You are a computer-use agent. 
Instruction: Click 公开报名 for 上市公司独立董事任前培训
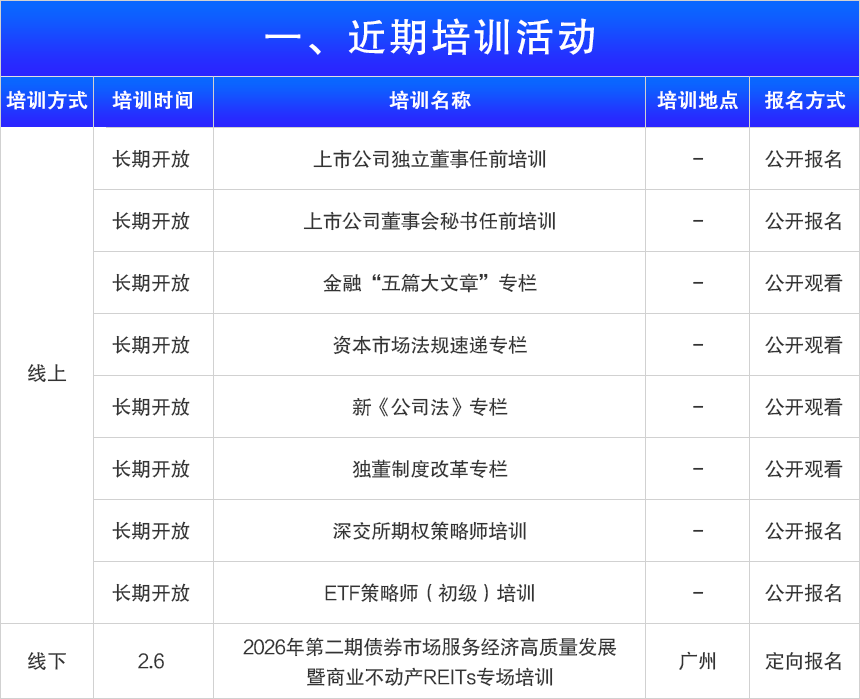(804, 159)
